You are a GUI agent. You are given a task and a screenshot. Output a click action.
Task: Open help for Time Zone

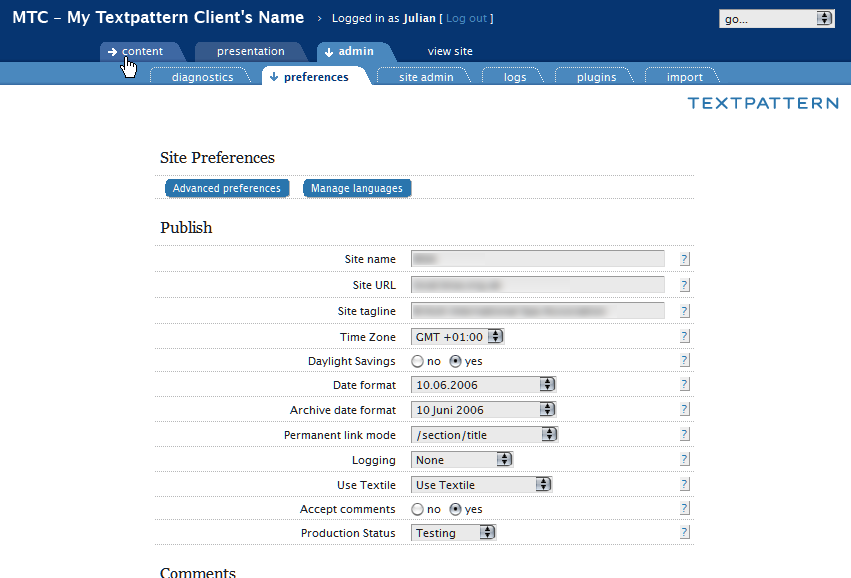684,336
